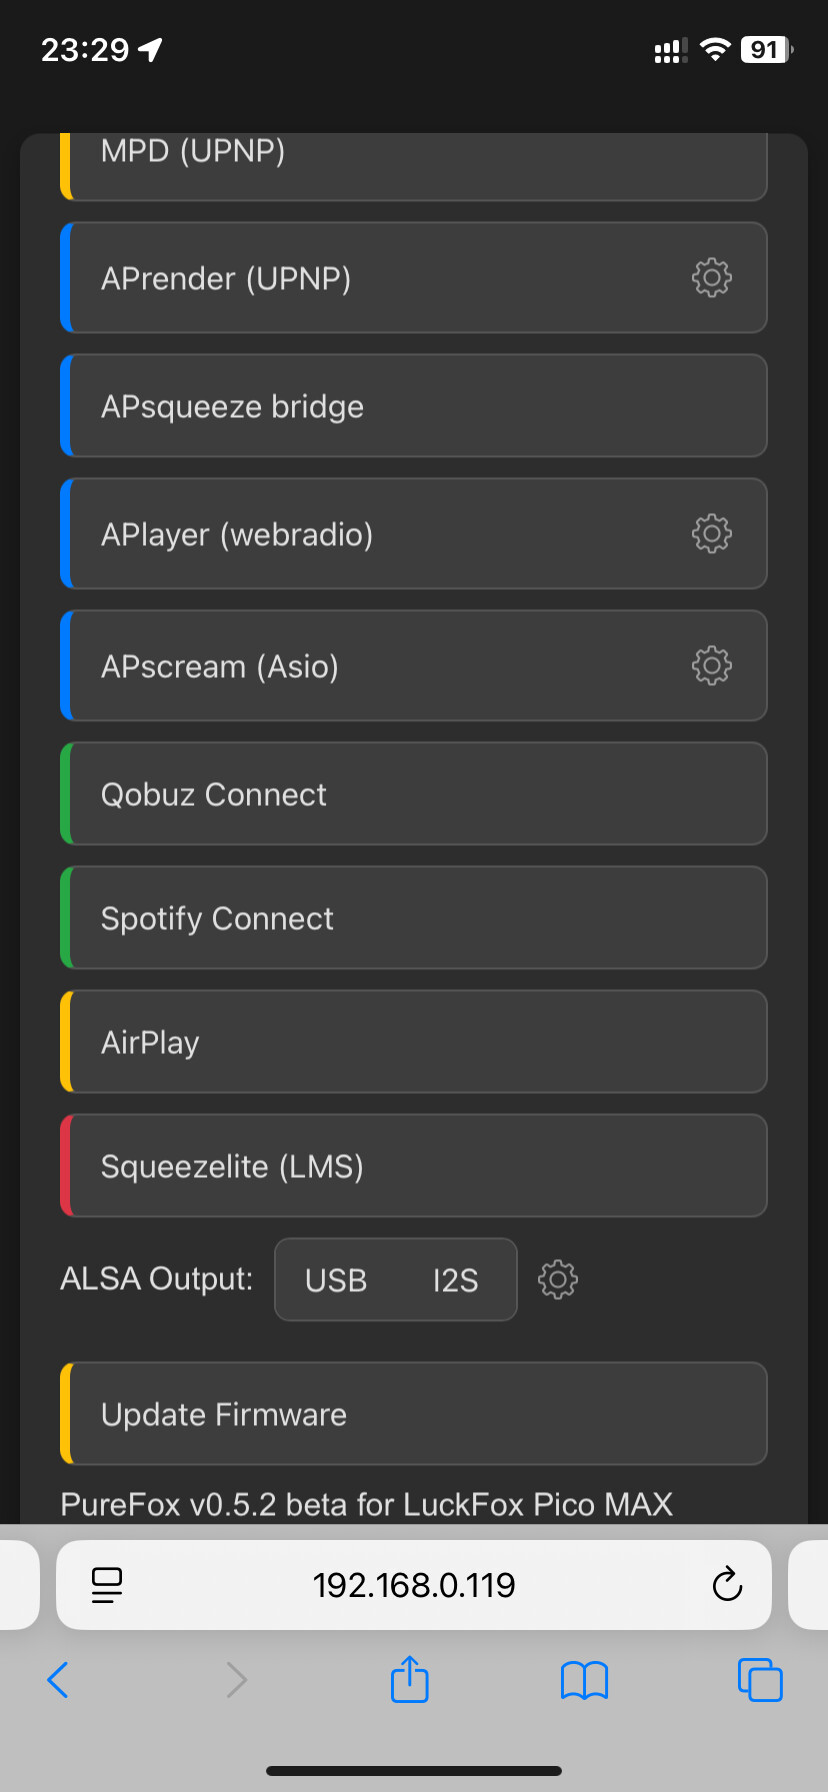The image size is (828, 1792).
Task: Go back with the browser back arrow
Action: tap(58, 1680)
